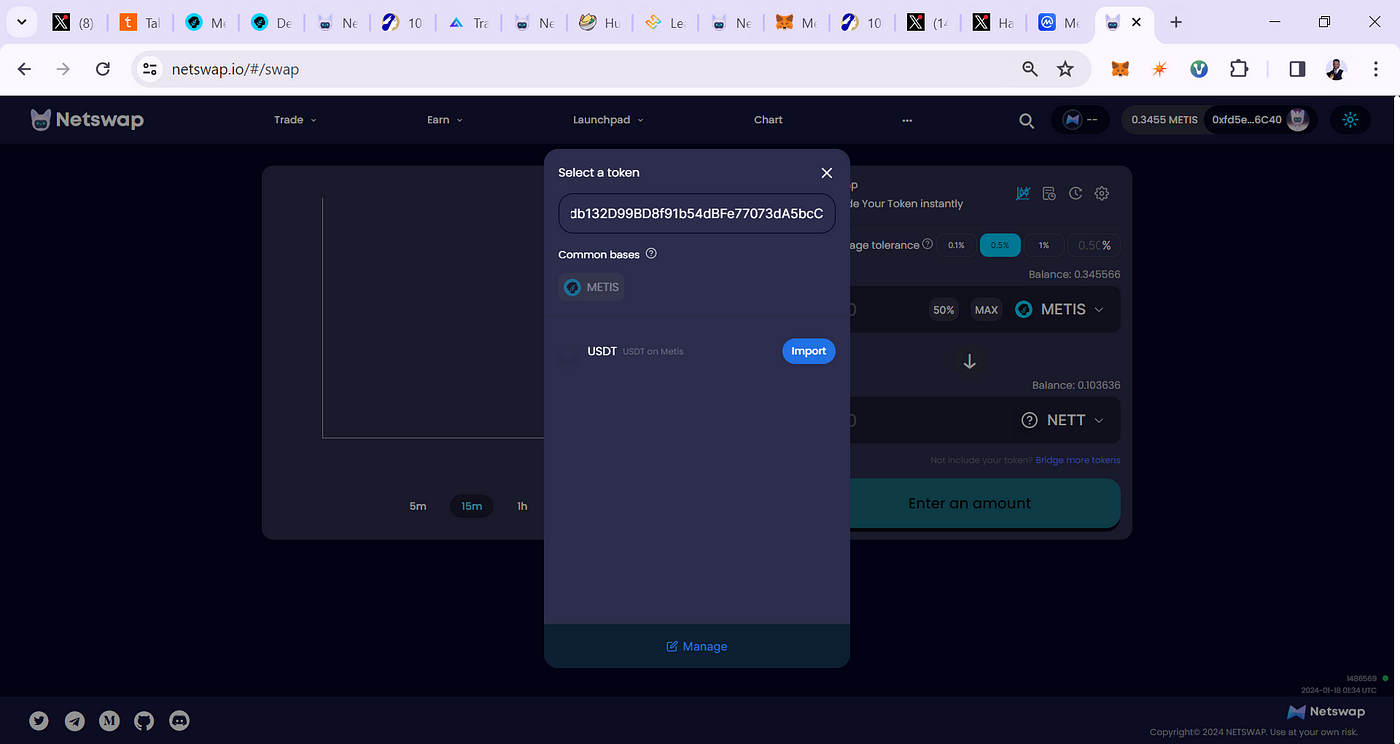
Task: Toggle the Chrome side panel
Action: coord(1297,69)
